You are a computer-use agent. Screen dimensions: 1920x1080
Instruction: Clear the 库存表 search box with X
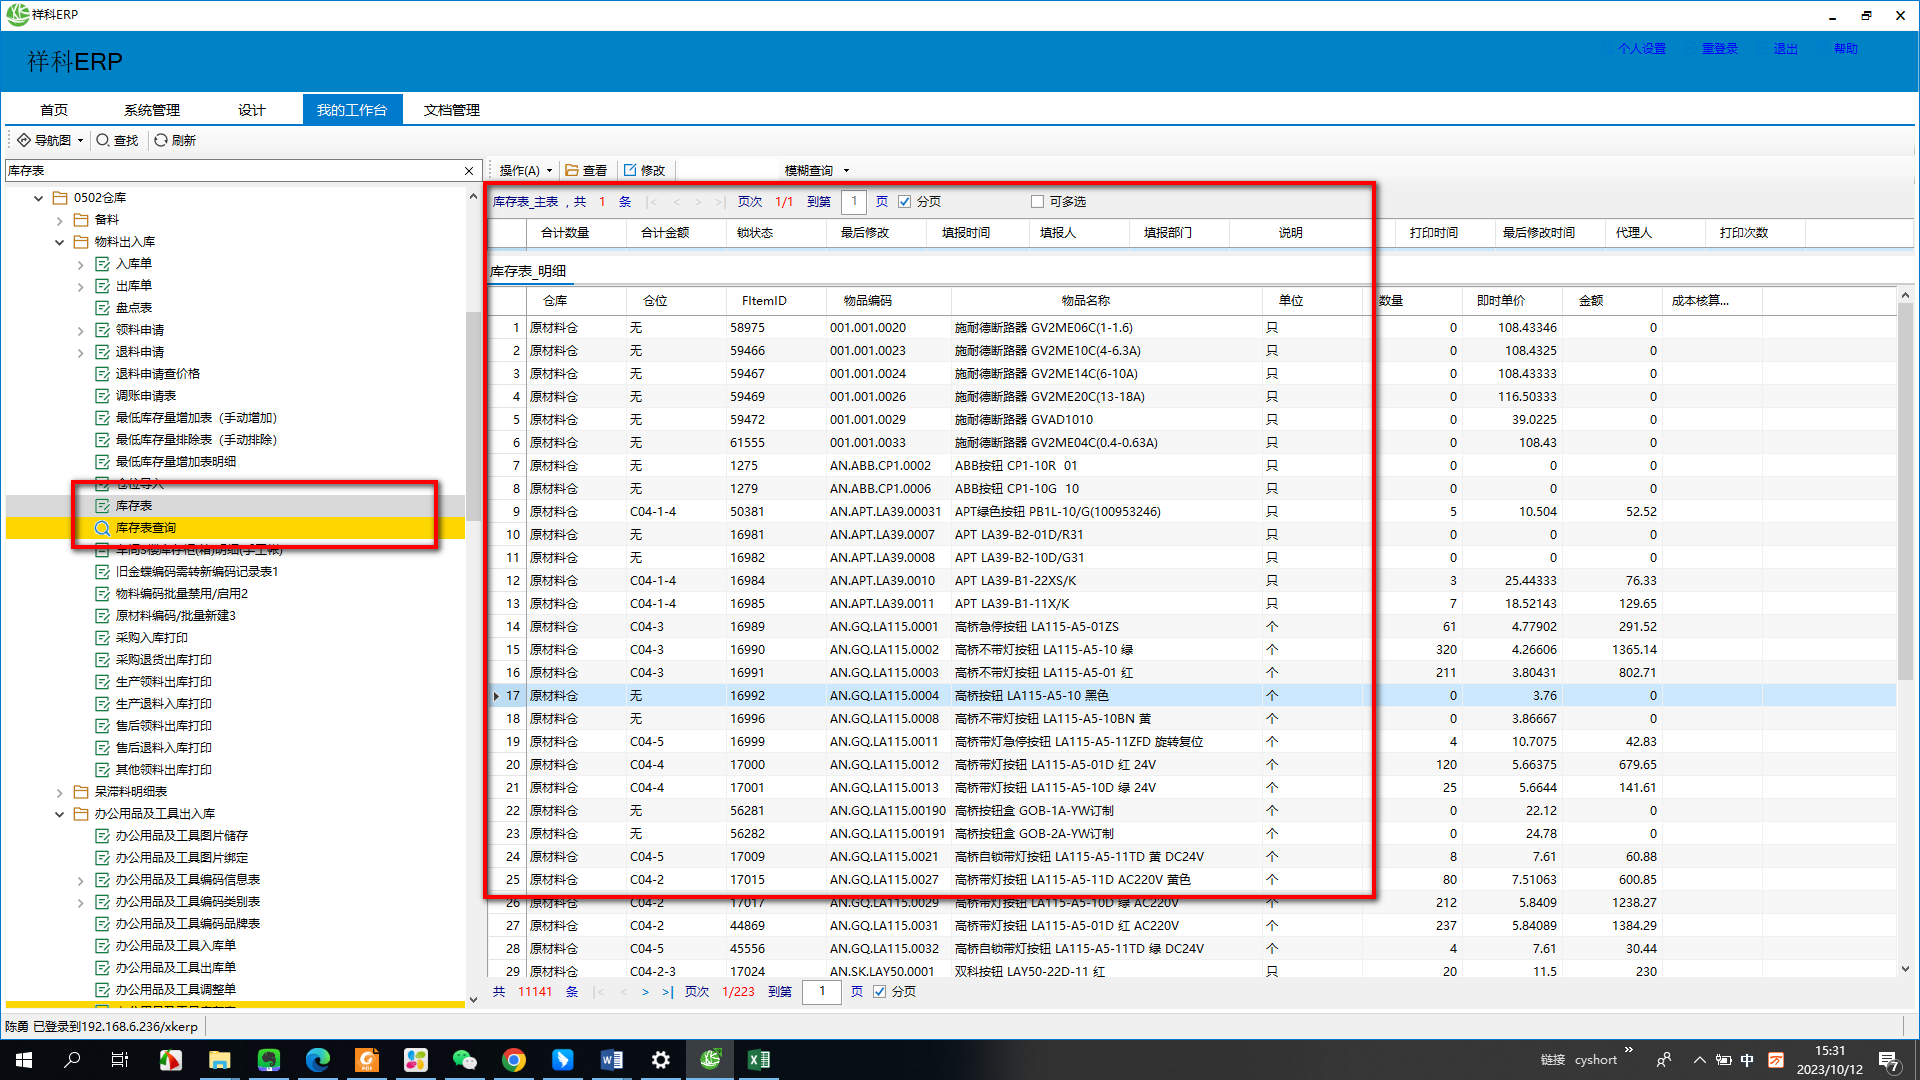(469, 171)
